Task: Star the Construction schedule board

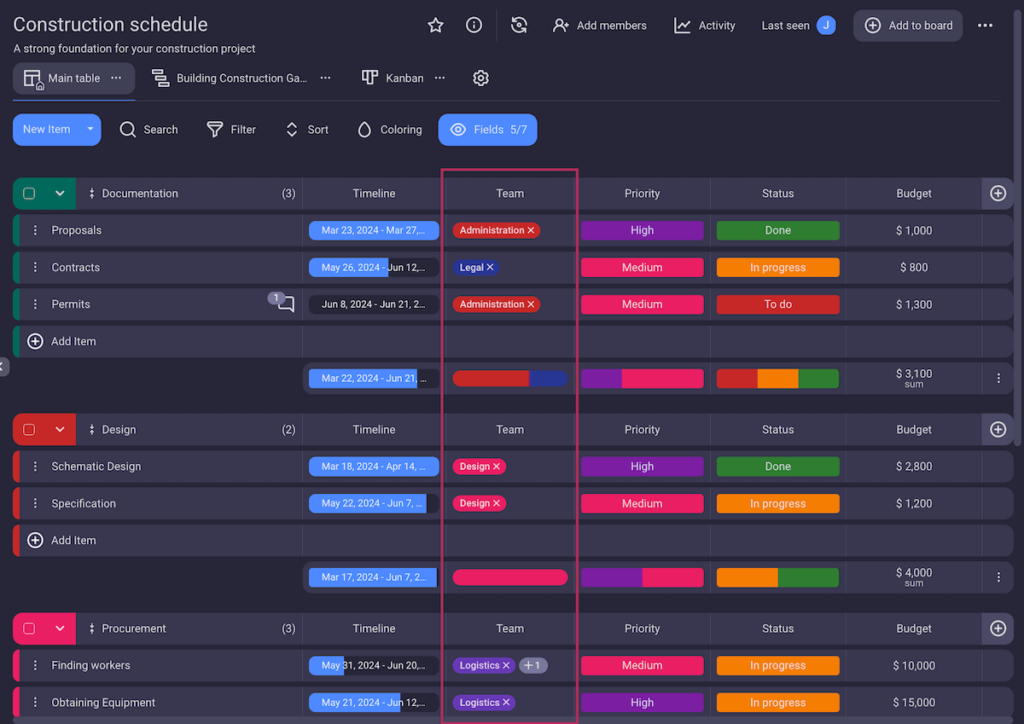Action: [x=435, y=25]
